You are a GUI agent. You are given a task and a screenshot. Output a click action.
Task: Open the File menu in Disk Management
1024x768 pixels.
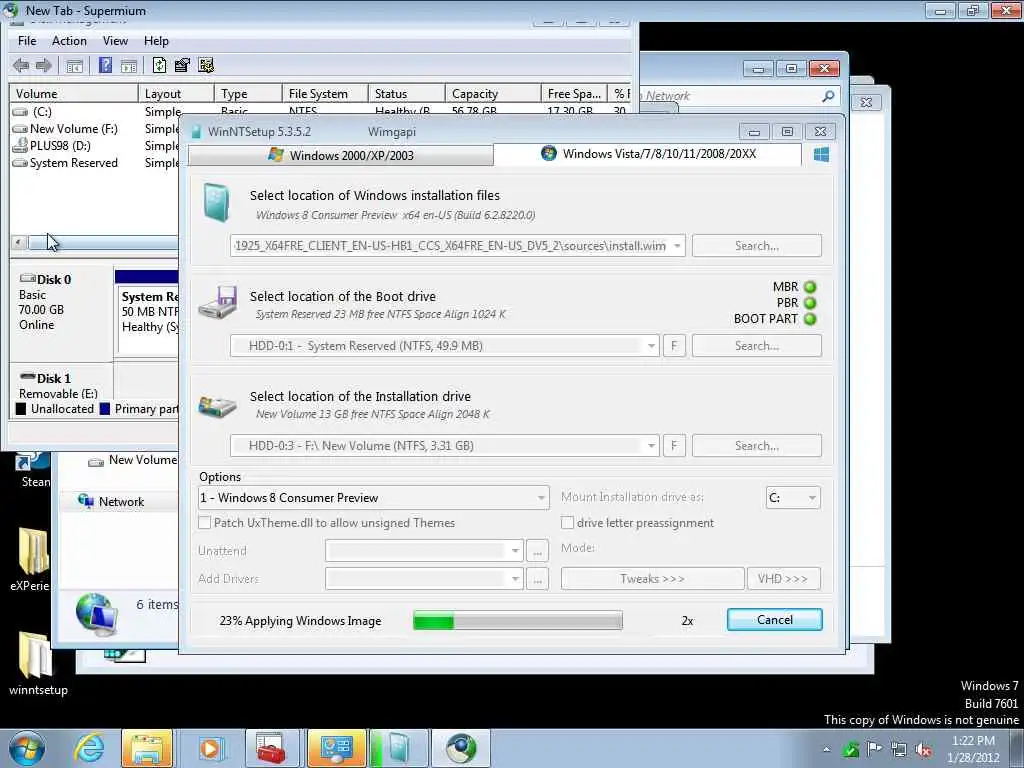tap(27, 40)
